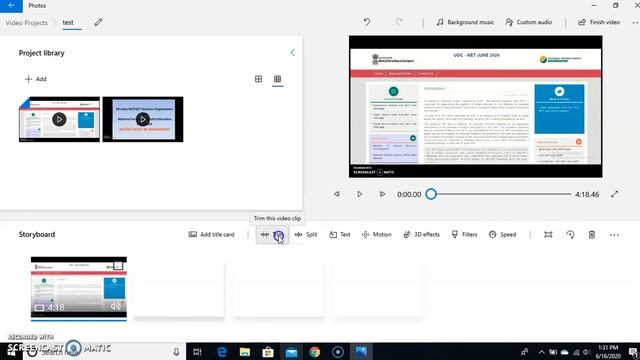Open storyboard more options menu

[614, 235]
